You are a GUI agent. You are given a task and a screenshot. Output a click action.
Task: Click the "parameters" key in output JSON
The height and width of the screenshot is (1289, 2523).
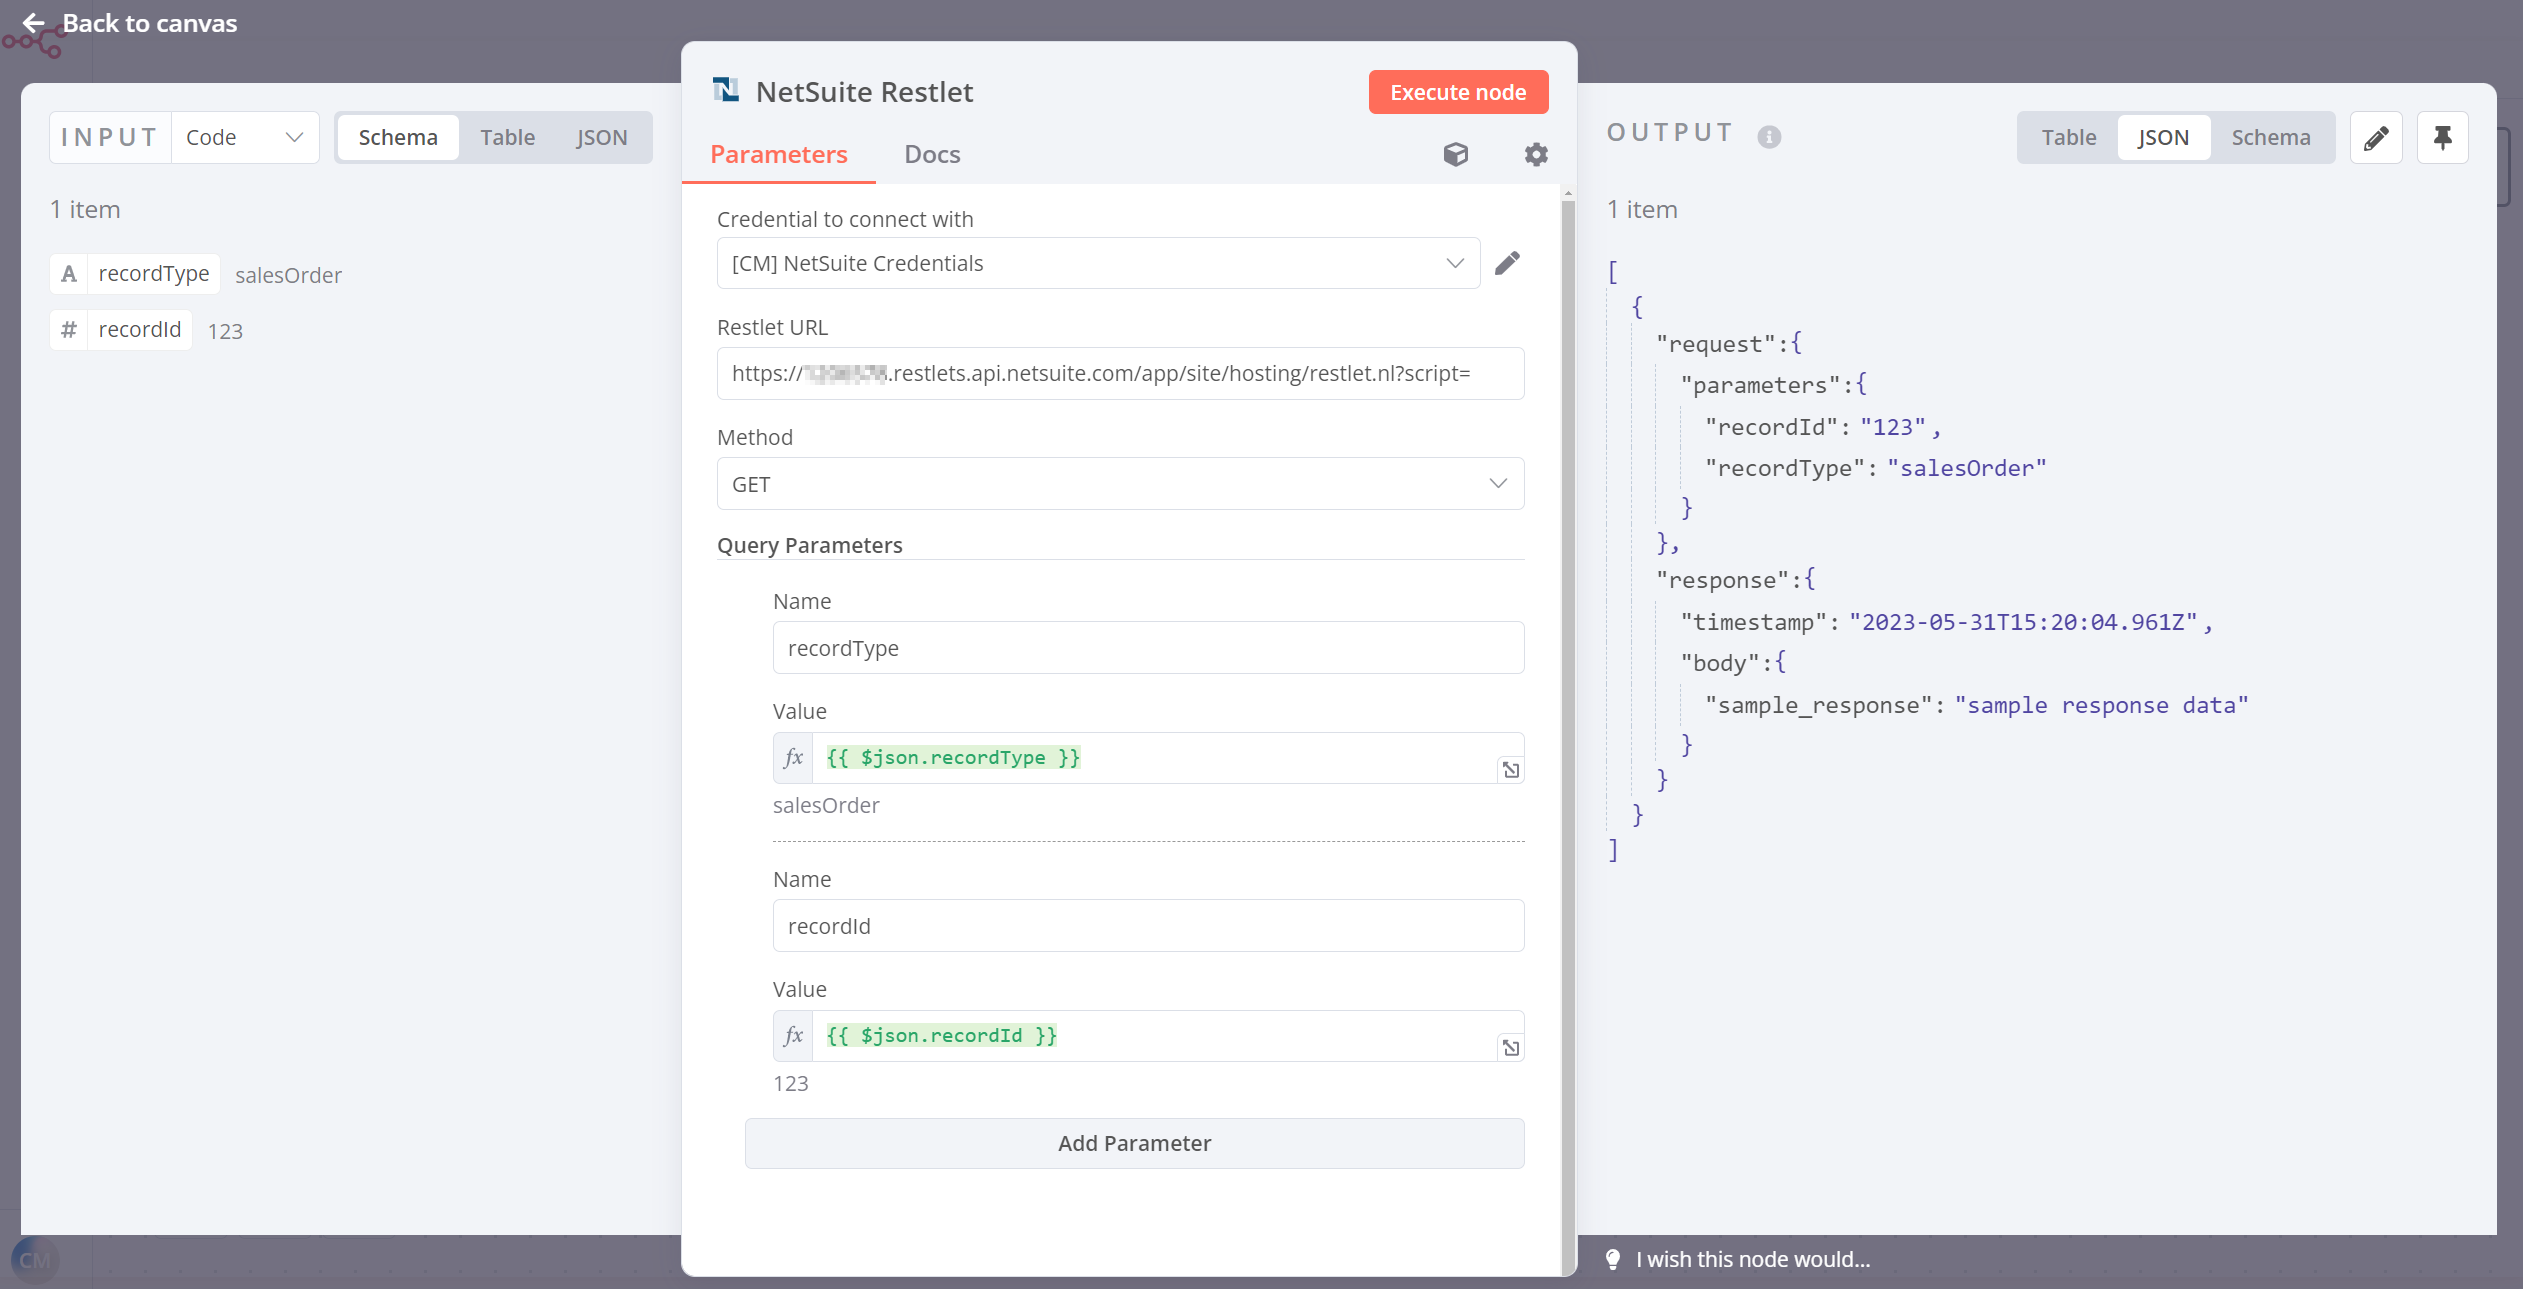point(1760,385)
